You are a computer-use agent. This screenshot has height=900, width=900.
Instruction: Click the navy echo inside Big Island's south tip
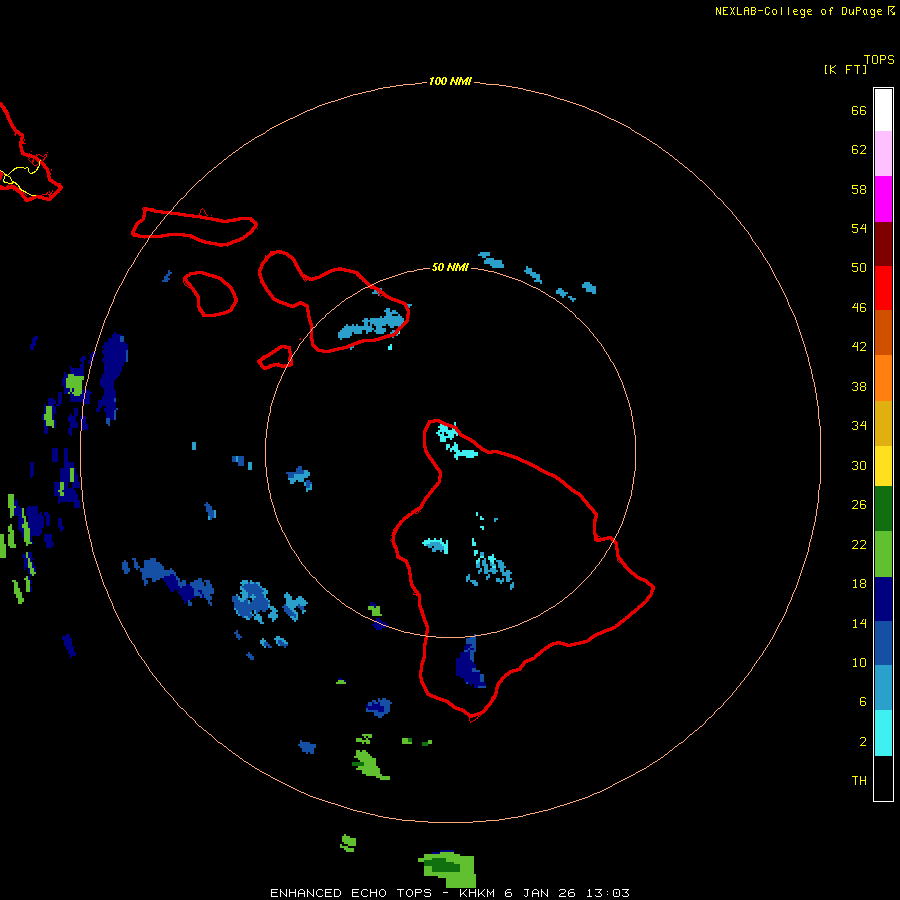471,663
